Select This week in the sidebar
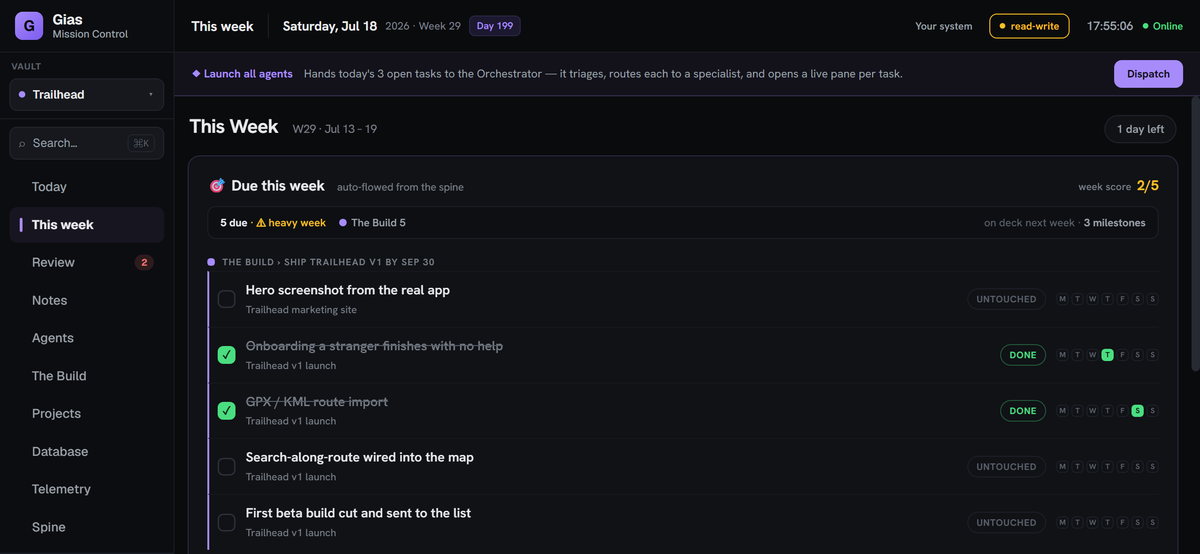This screenshot has height=554, width=1200. [x=87, y=225]
